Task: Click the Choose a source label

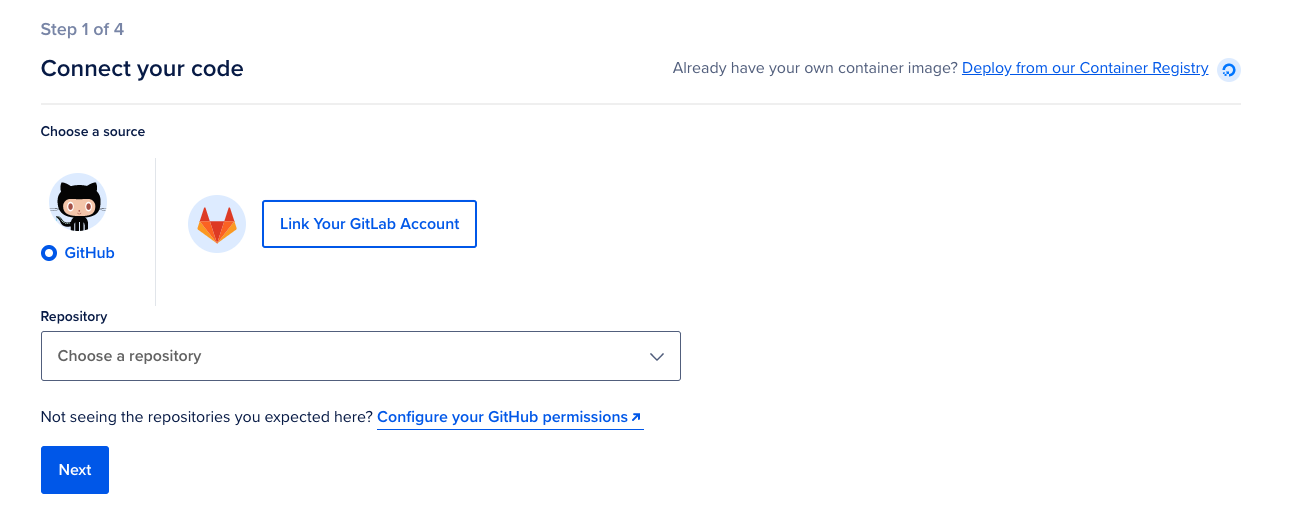Action: coord(92,131)
